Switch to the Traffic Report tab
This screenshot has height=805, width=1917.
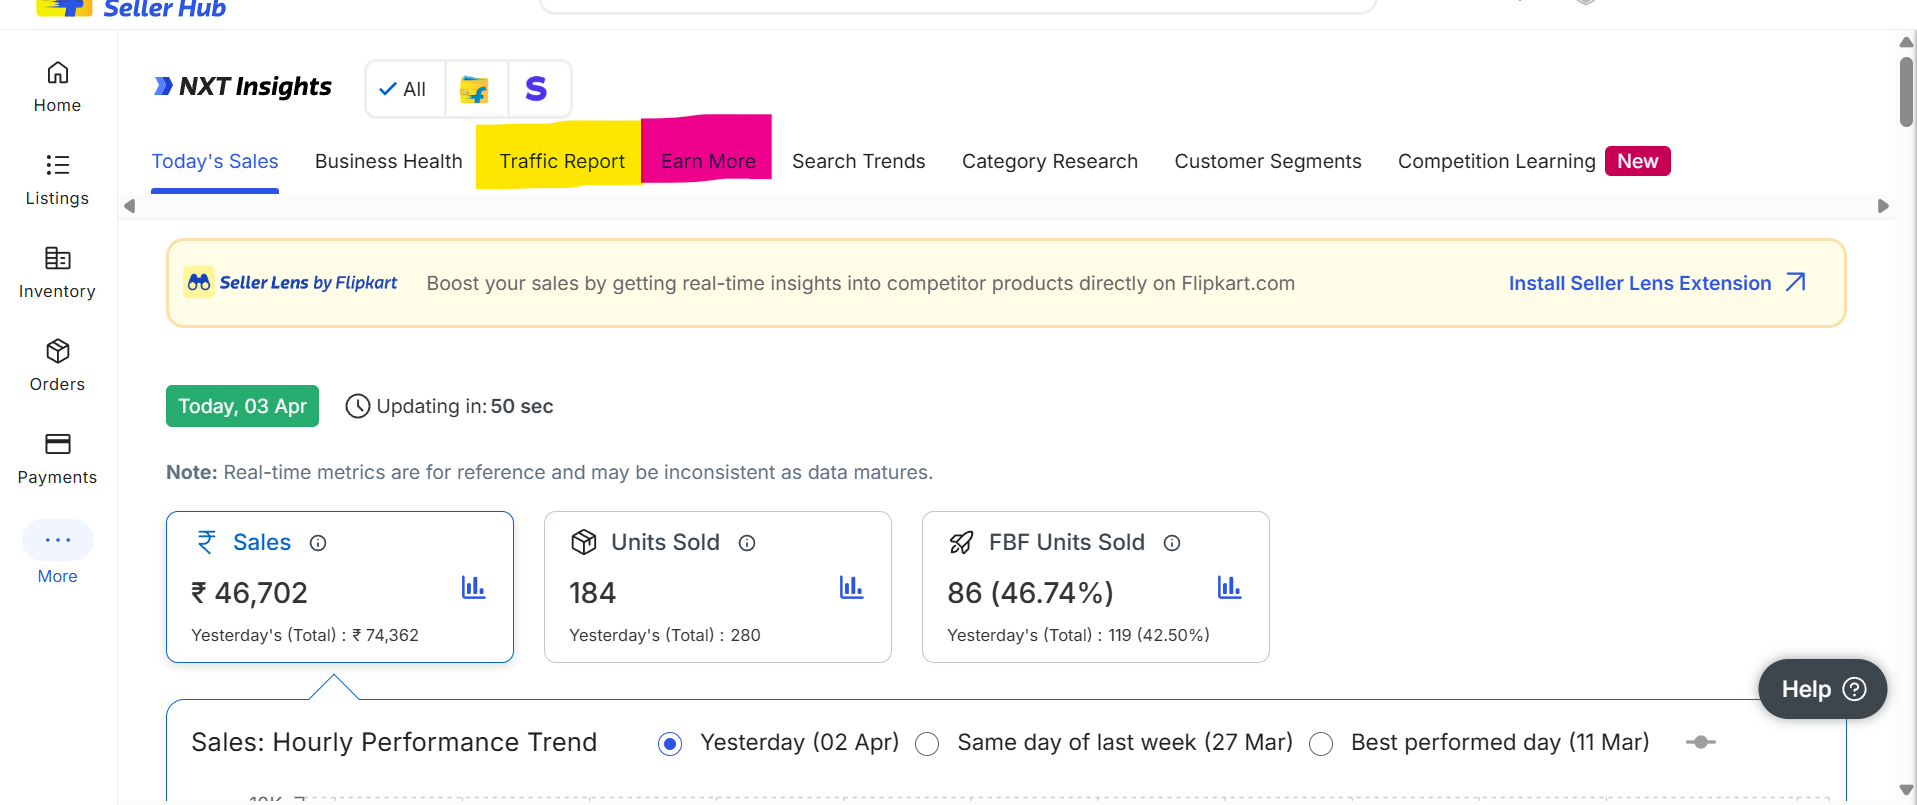(561, 161)
